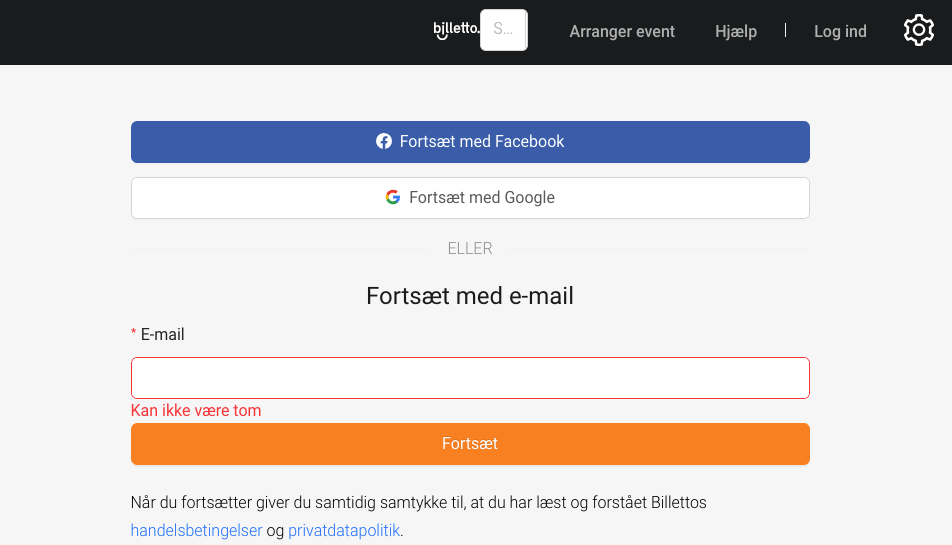Image resolution: width=952 pixels, height=545 pixels.
Task: Click the 'Kan ikke være tom' error message
Action: pos(196,411)
